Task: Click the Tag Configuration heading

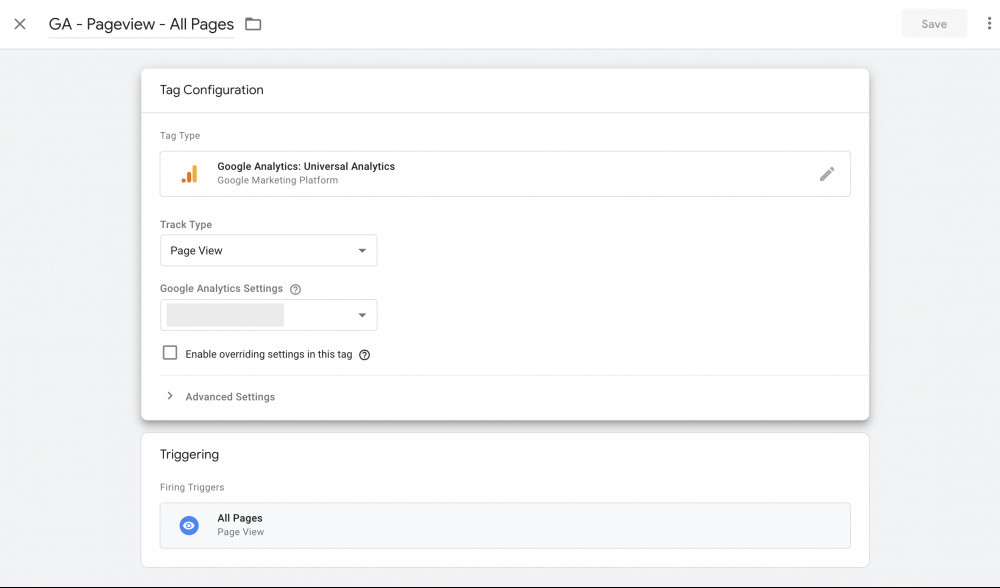Action: point(212,90)
